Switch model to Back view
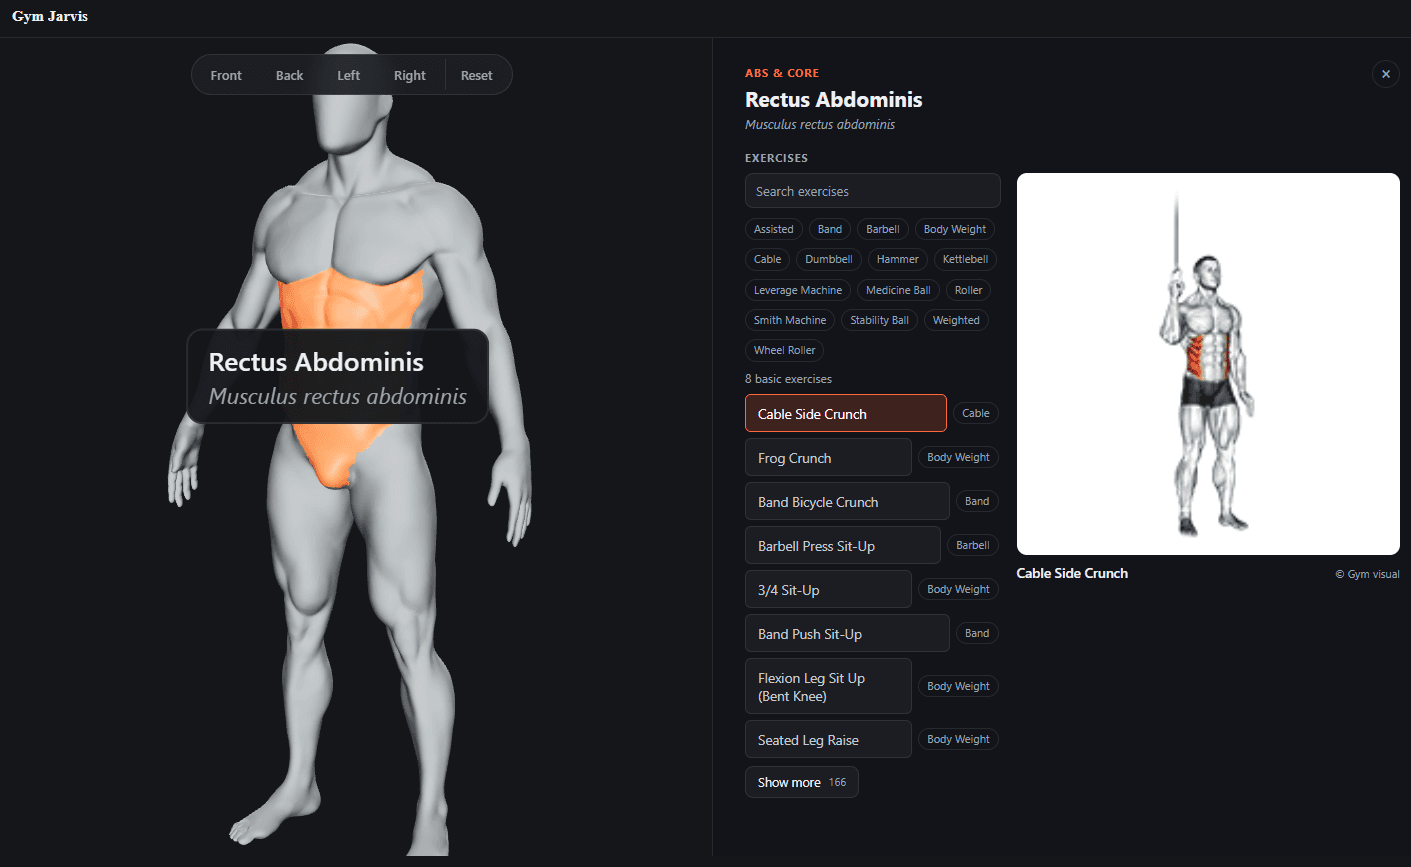Viewport: 1411px width, 867px height. [x=289, y=75]
